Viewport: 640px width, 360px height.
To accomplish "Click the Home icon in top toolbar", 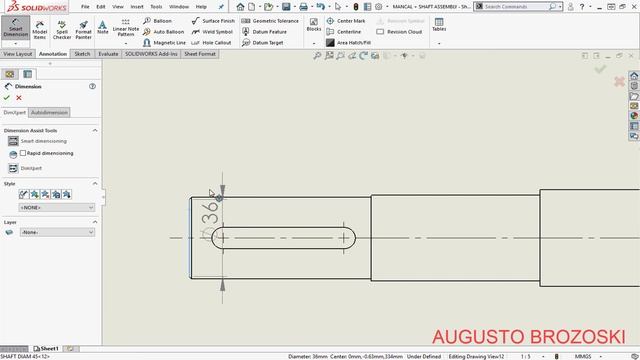I will 240,7.
